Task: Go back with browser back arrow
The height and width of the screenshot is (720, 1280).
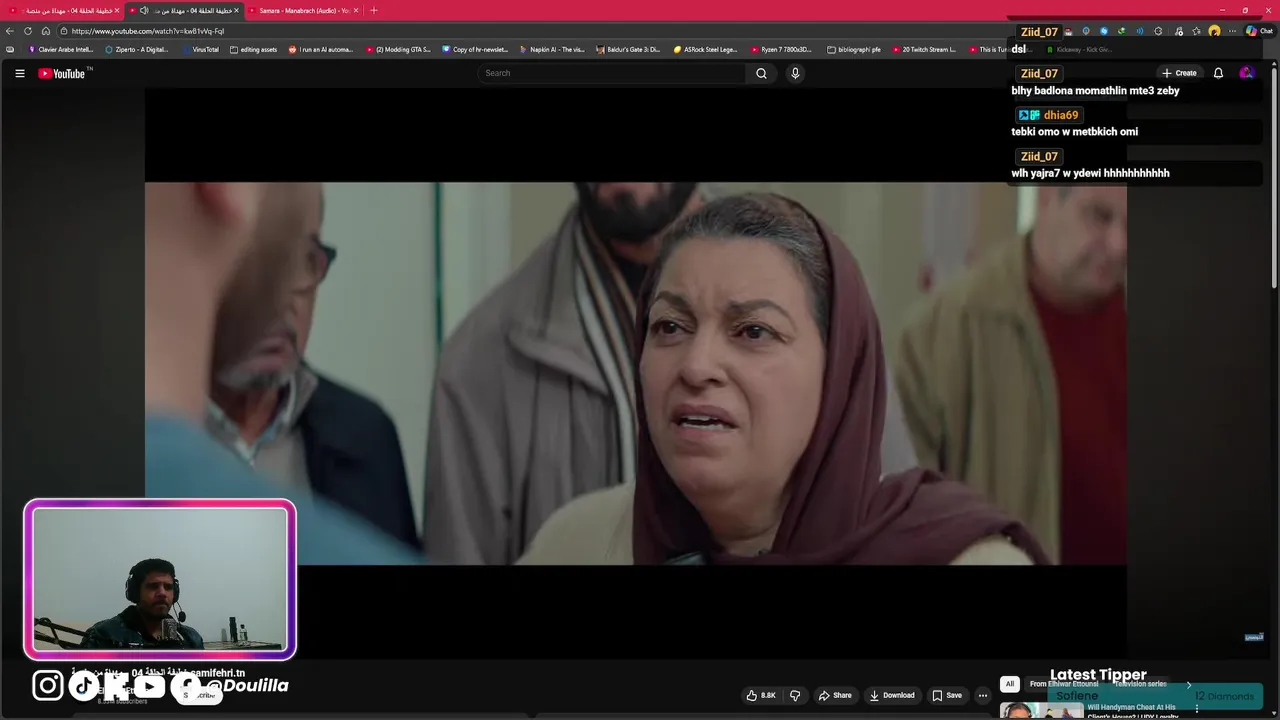Action: click(x=10, y=31)
